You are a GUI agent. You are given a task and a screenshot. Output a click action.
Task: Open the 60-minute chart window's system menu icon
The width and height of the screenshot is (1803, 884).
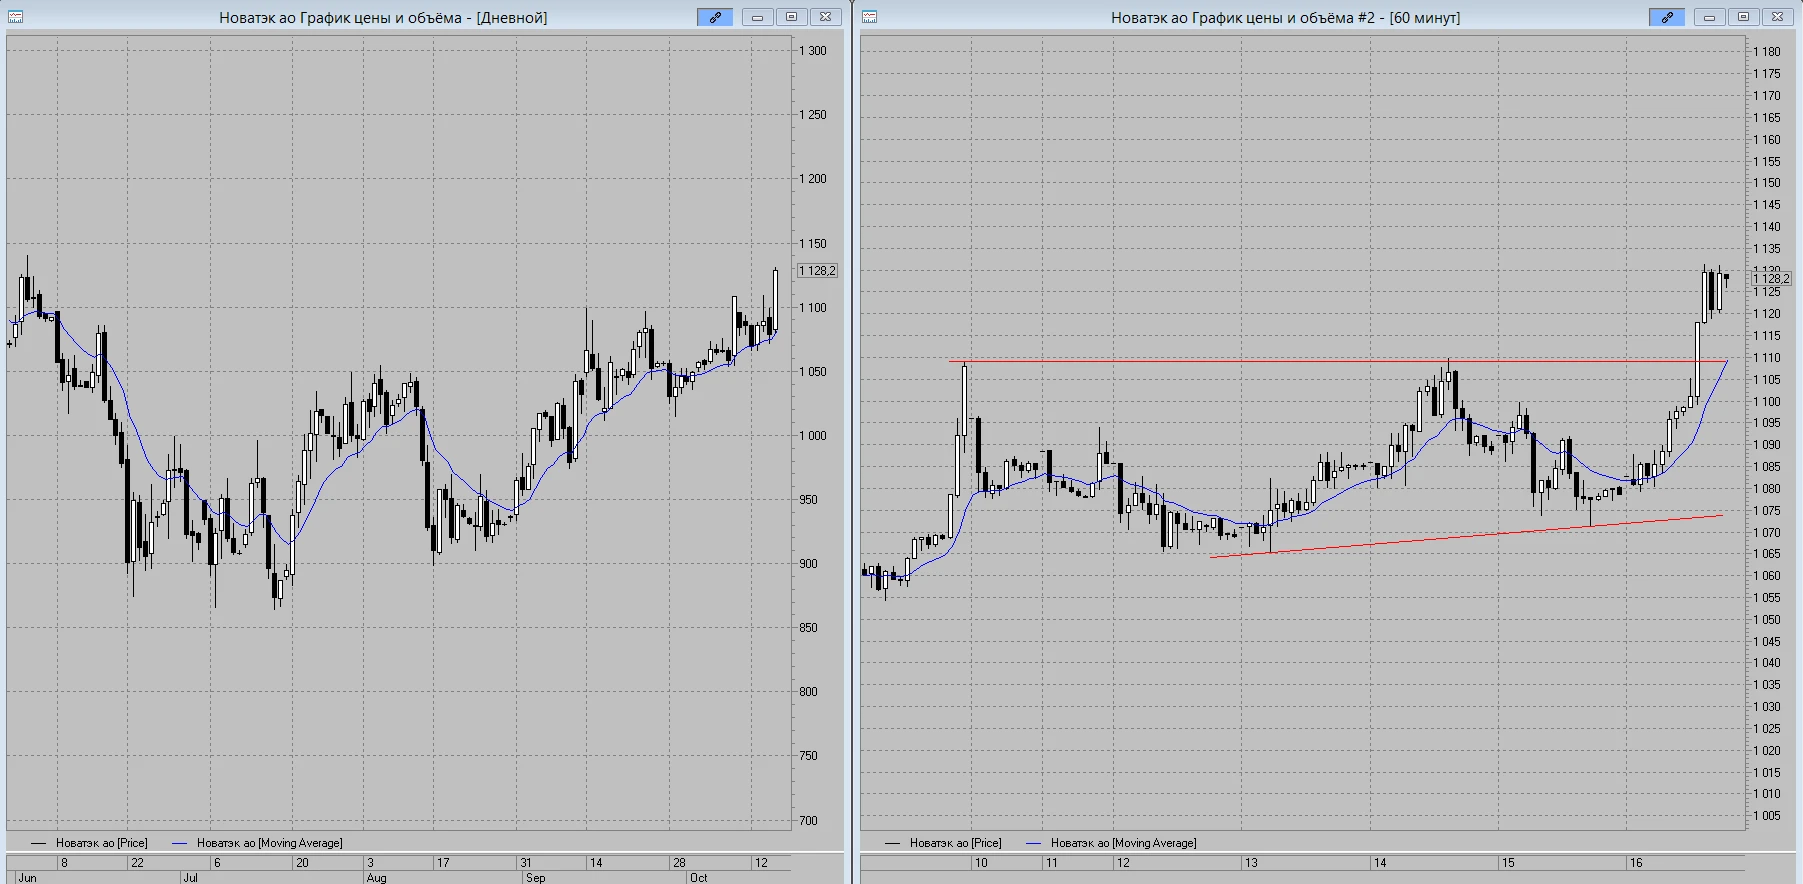tap(870, 17)
